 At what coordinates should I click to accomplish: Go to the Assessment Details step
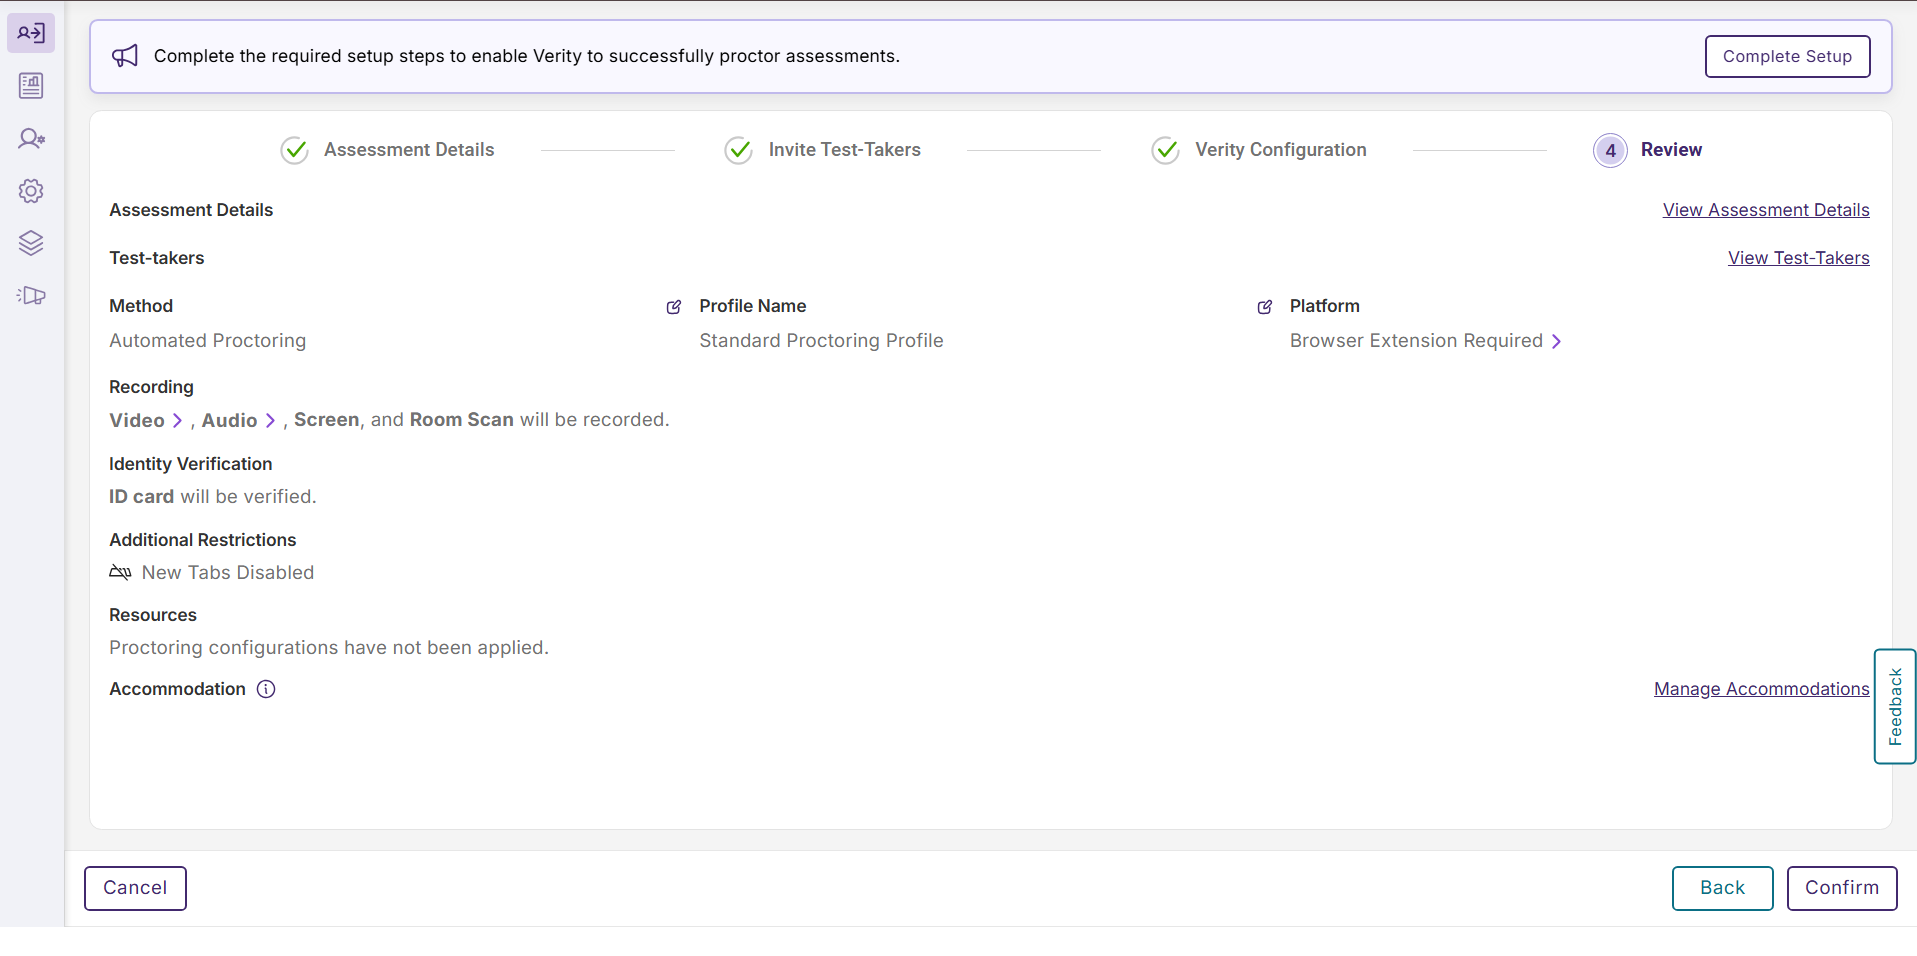point(409,150)
